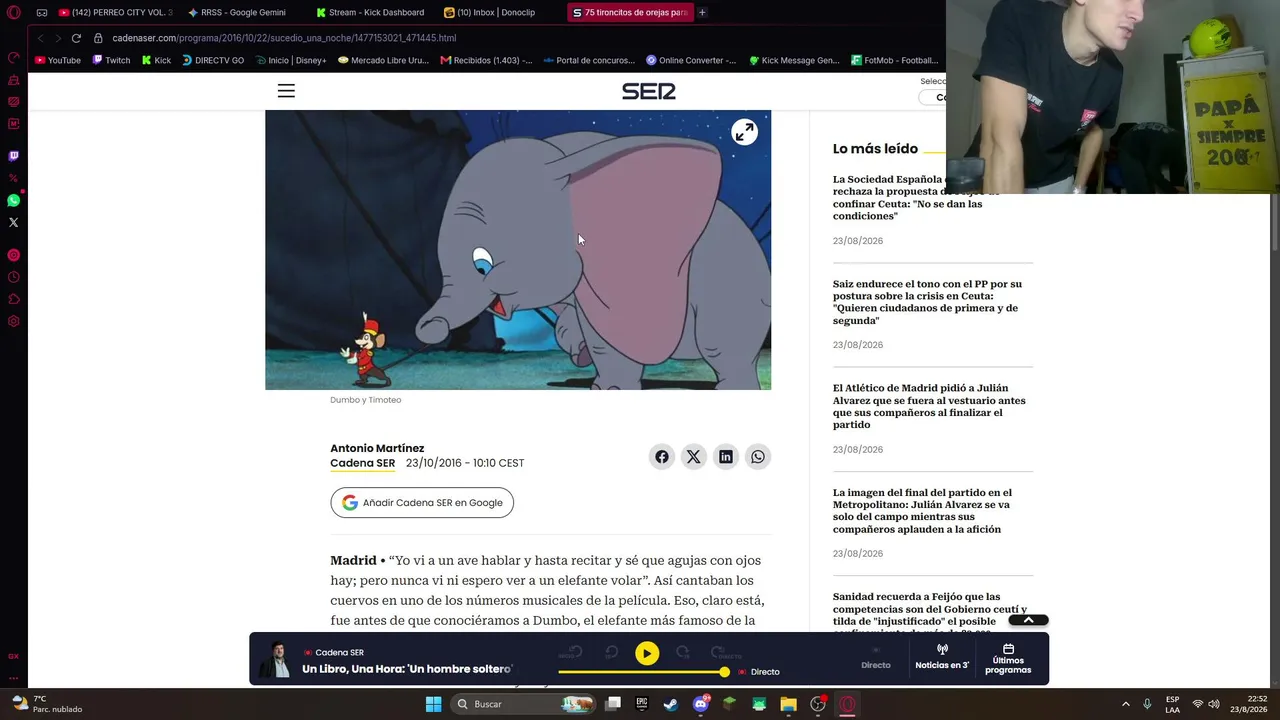Click the taskbar Buscar search box
1280x720 pixels.
521,704
